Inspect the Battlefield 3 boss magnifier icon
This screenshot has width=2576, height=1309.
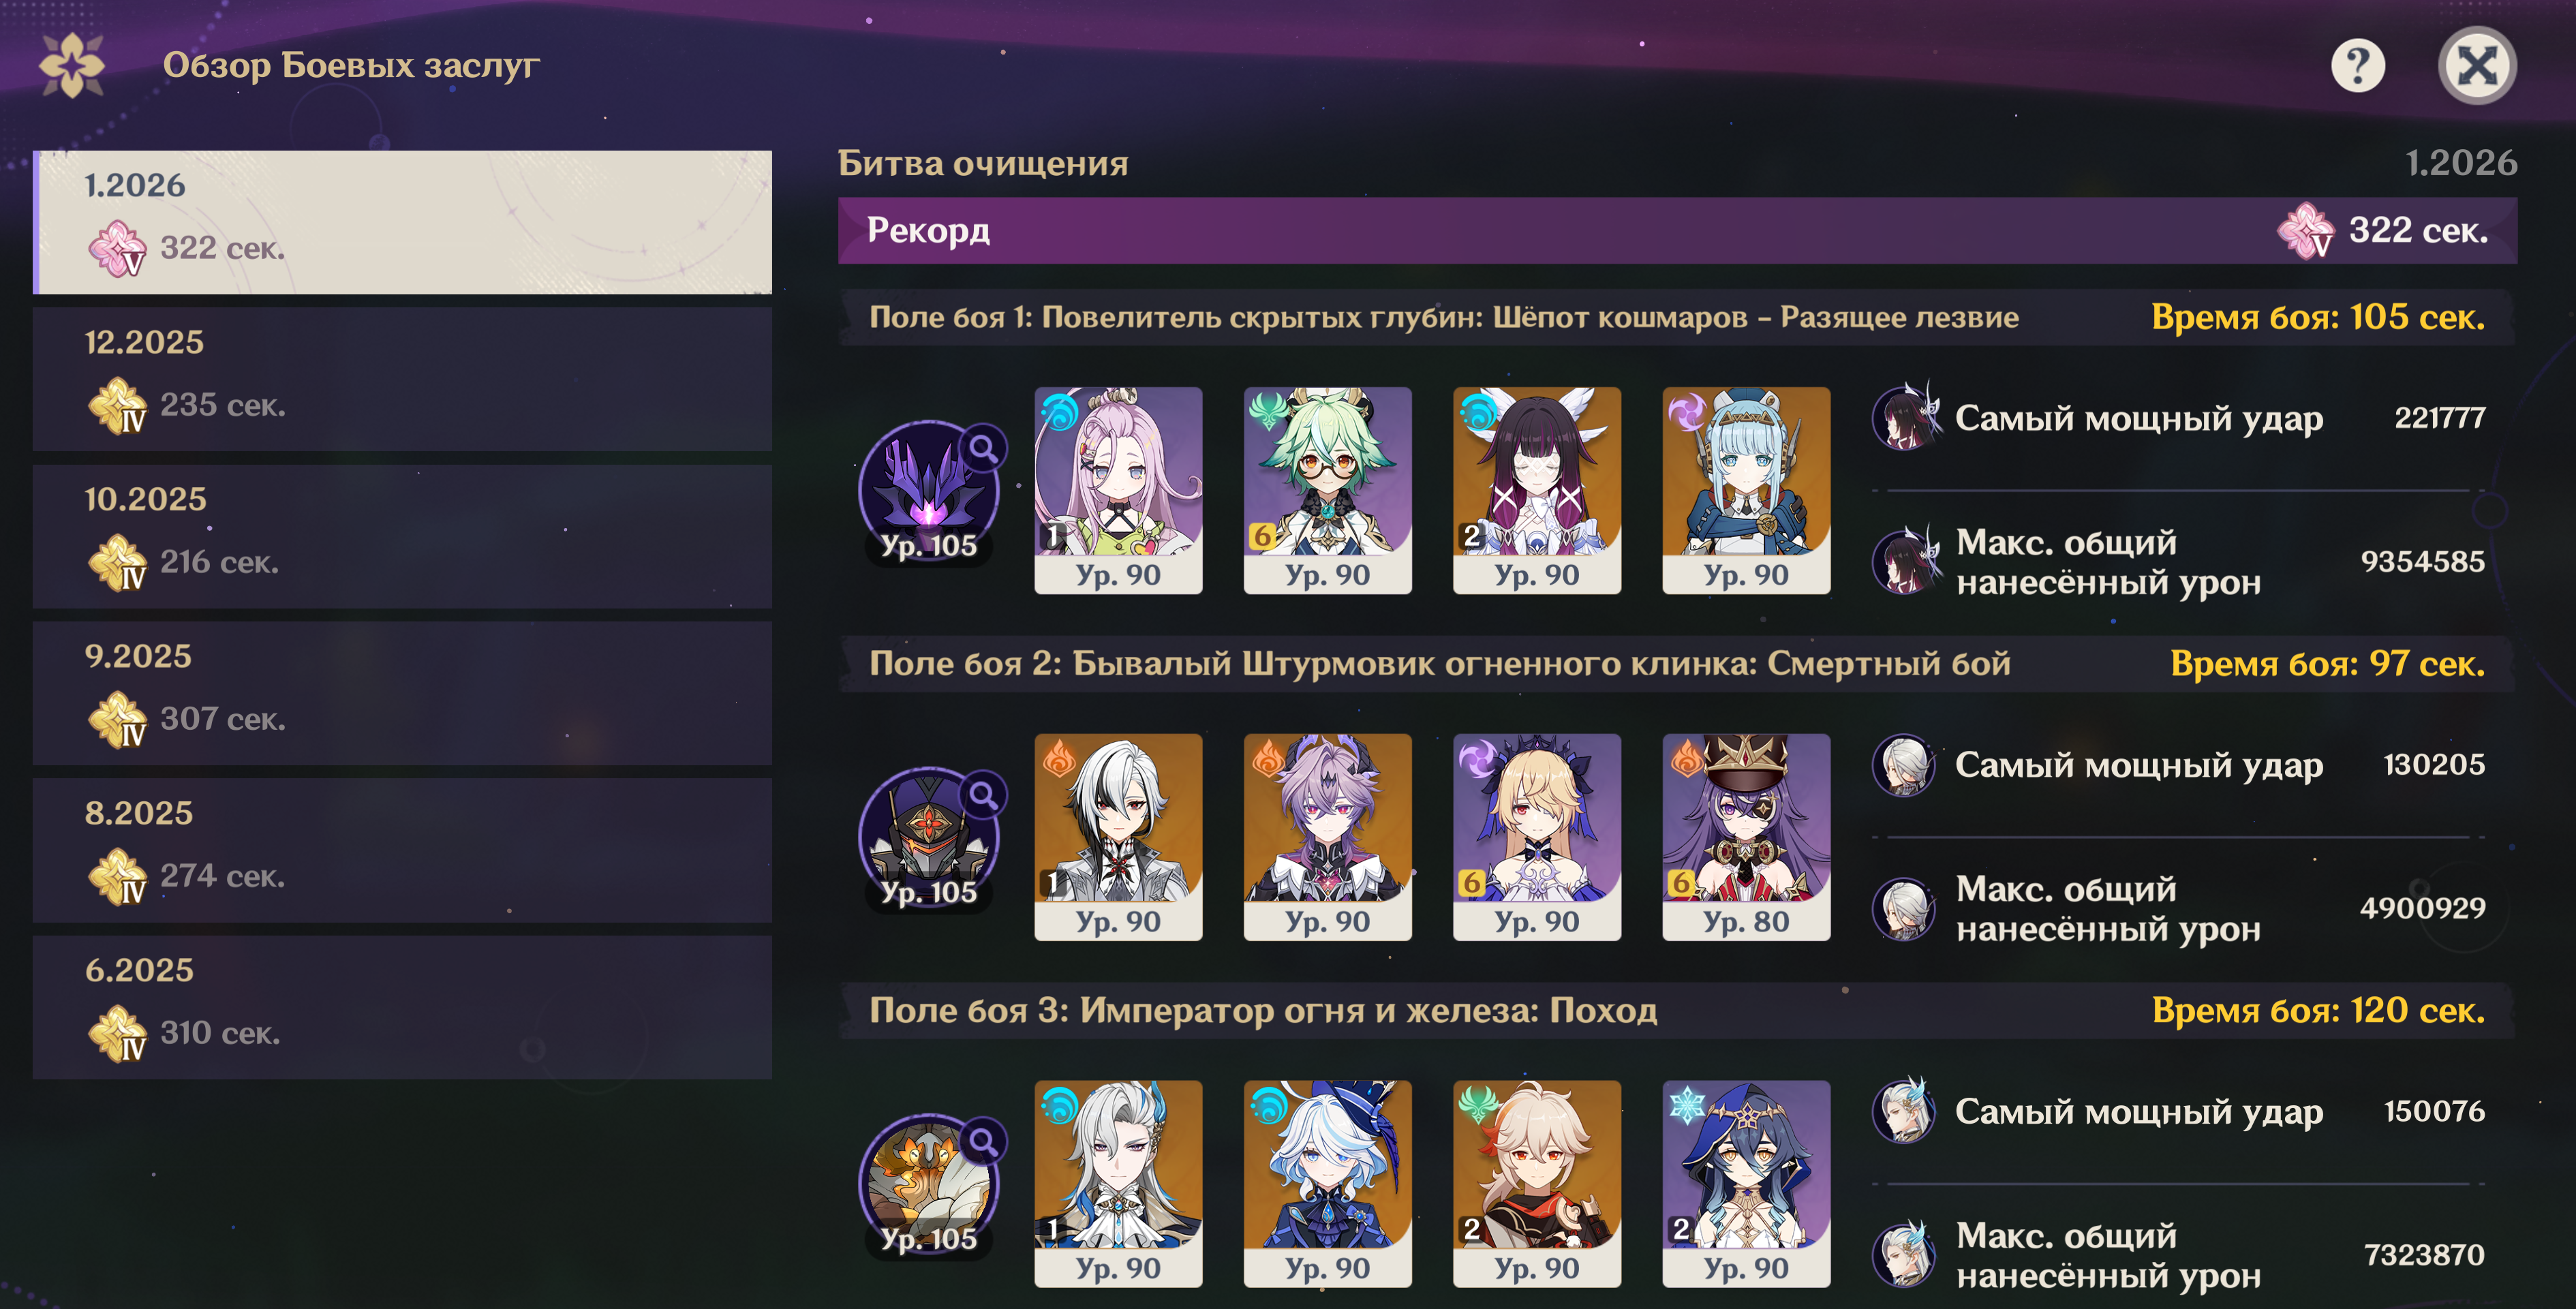[x=983, y=1142]
